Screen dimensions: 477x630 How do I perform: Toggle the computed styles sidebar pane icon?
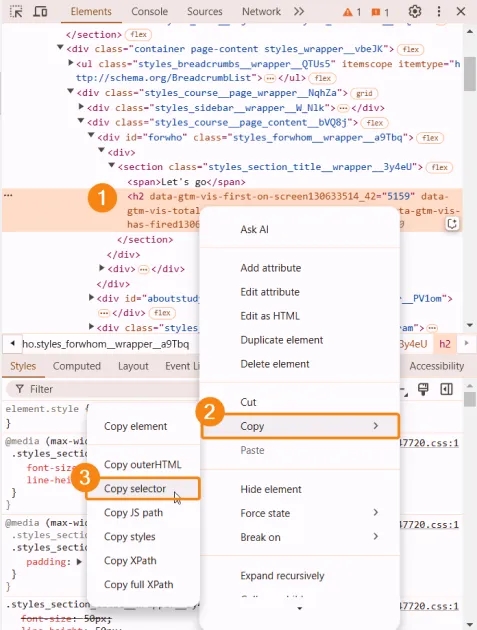(x=446, y=389)
